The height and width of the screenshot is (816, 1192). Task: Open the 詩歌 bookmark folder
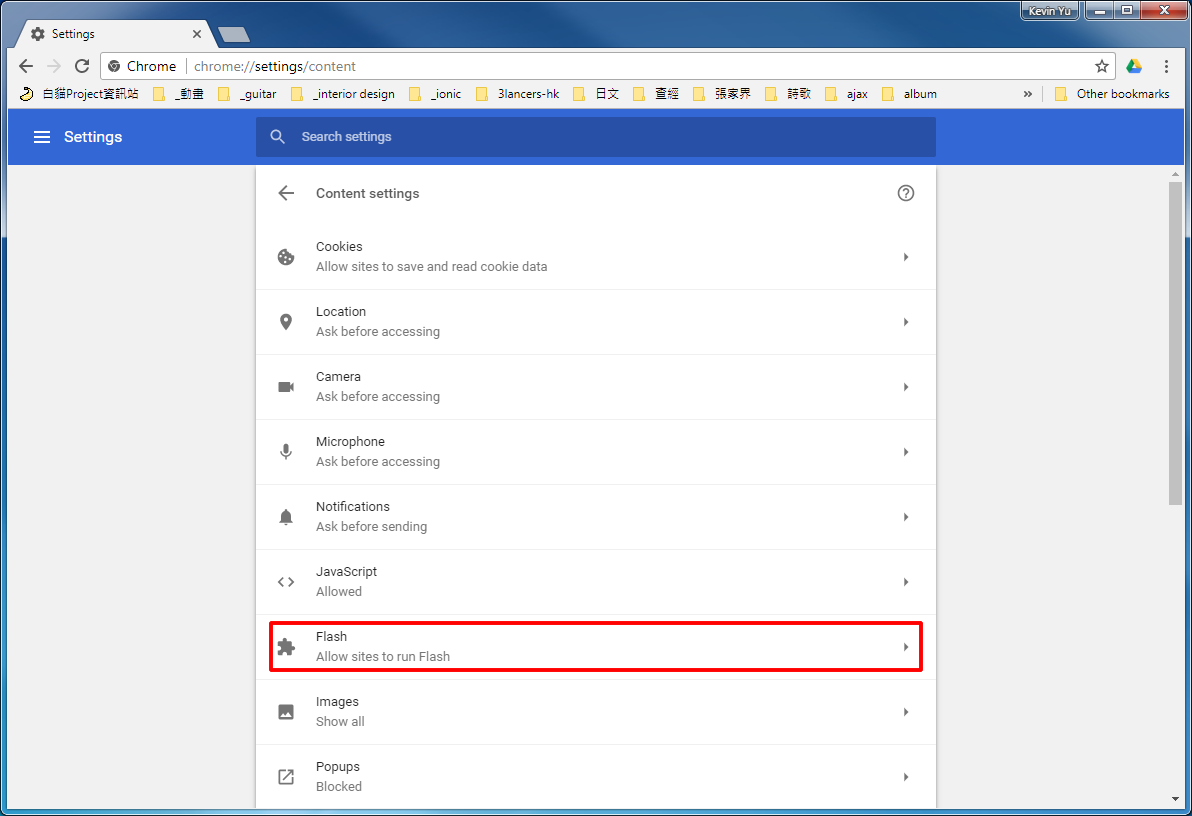[x=788, y=94]
